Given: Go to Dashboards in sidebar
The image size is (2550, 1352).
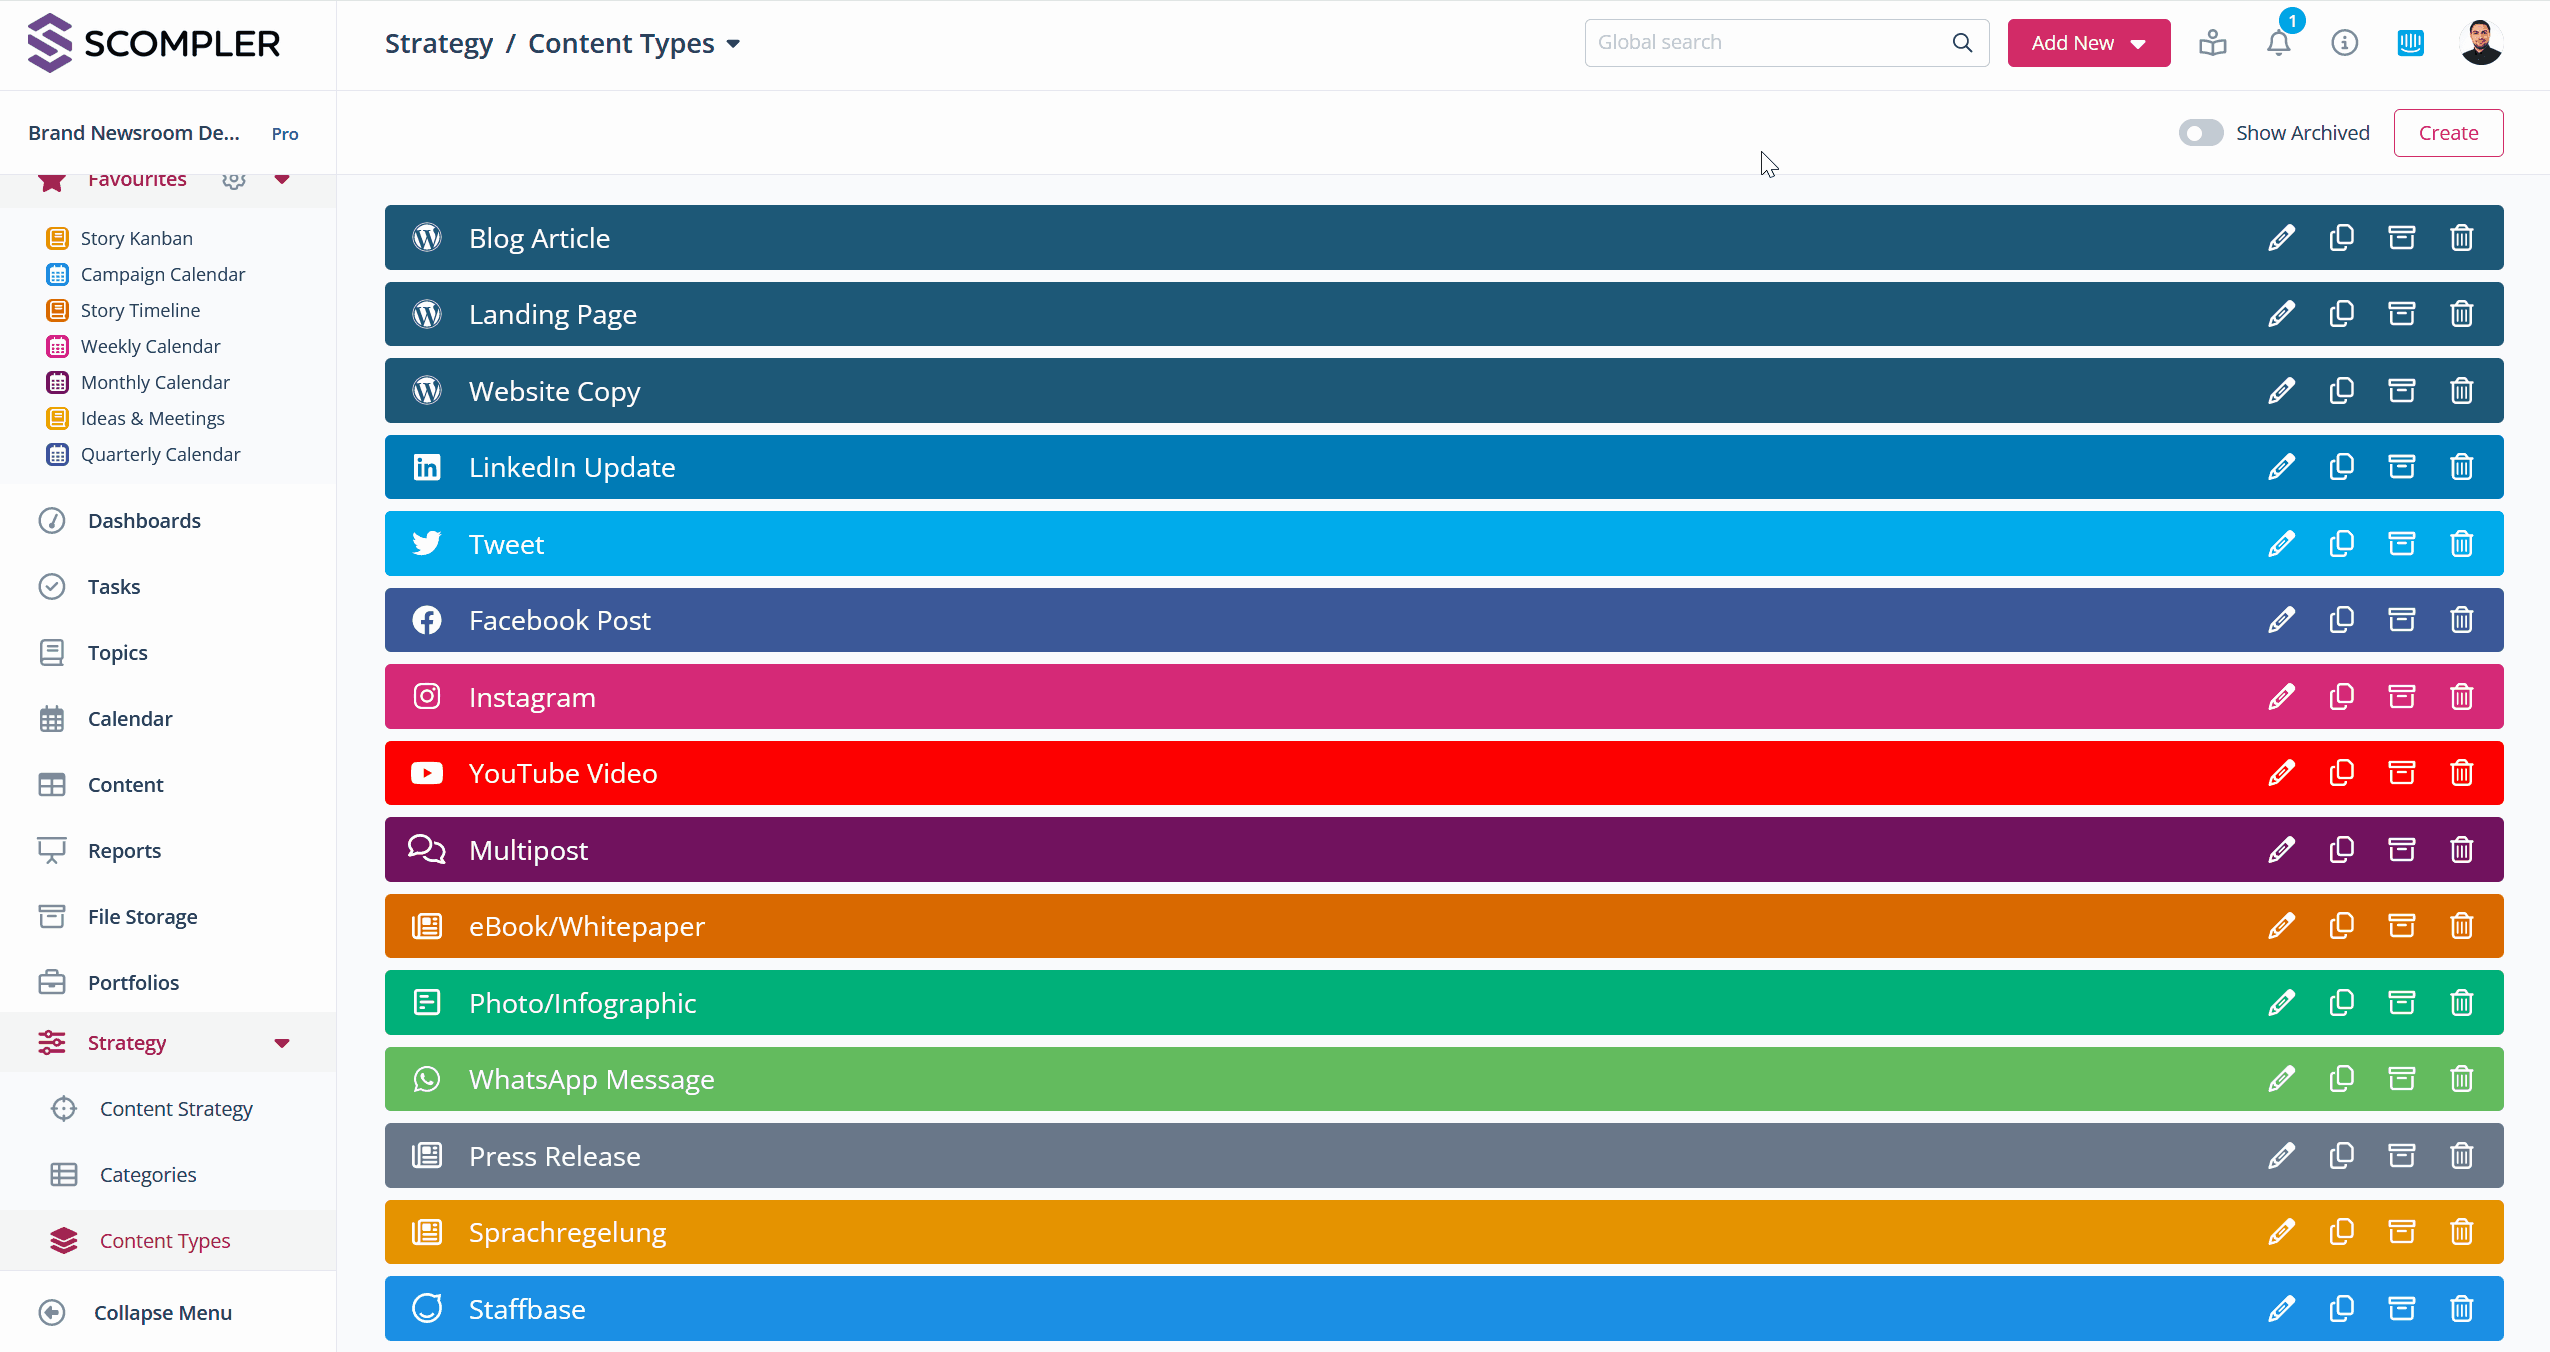Looking at the screenshot, I should (x=144, y=521).
